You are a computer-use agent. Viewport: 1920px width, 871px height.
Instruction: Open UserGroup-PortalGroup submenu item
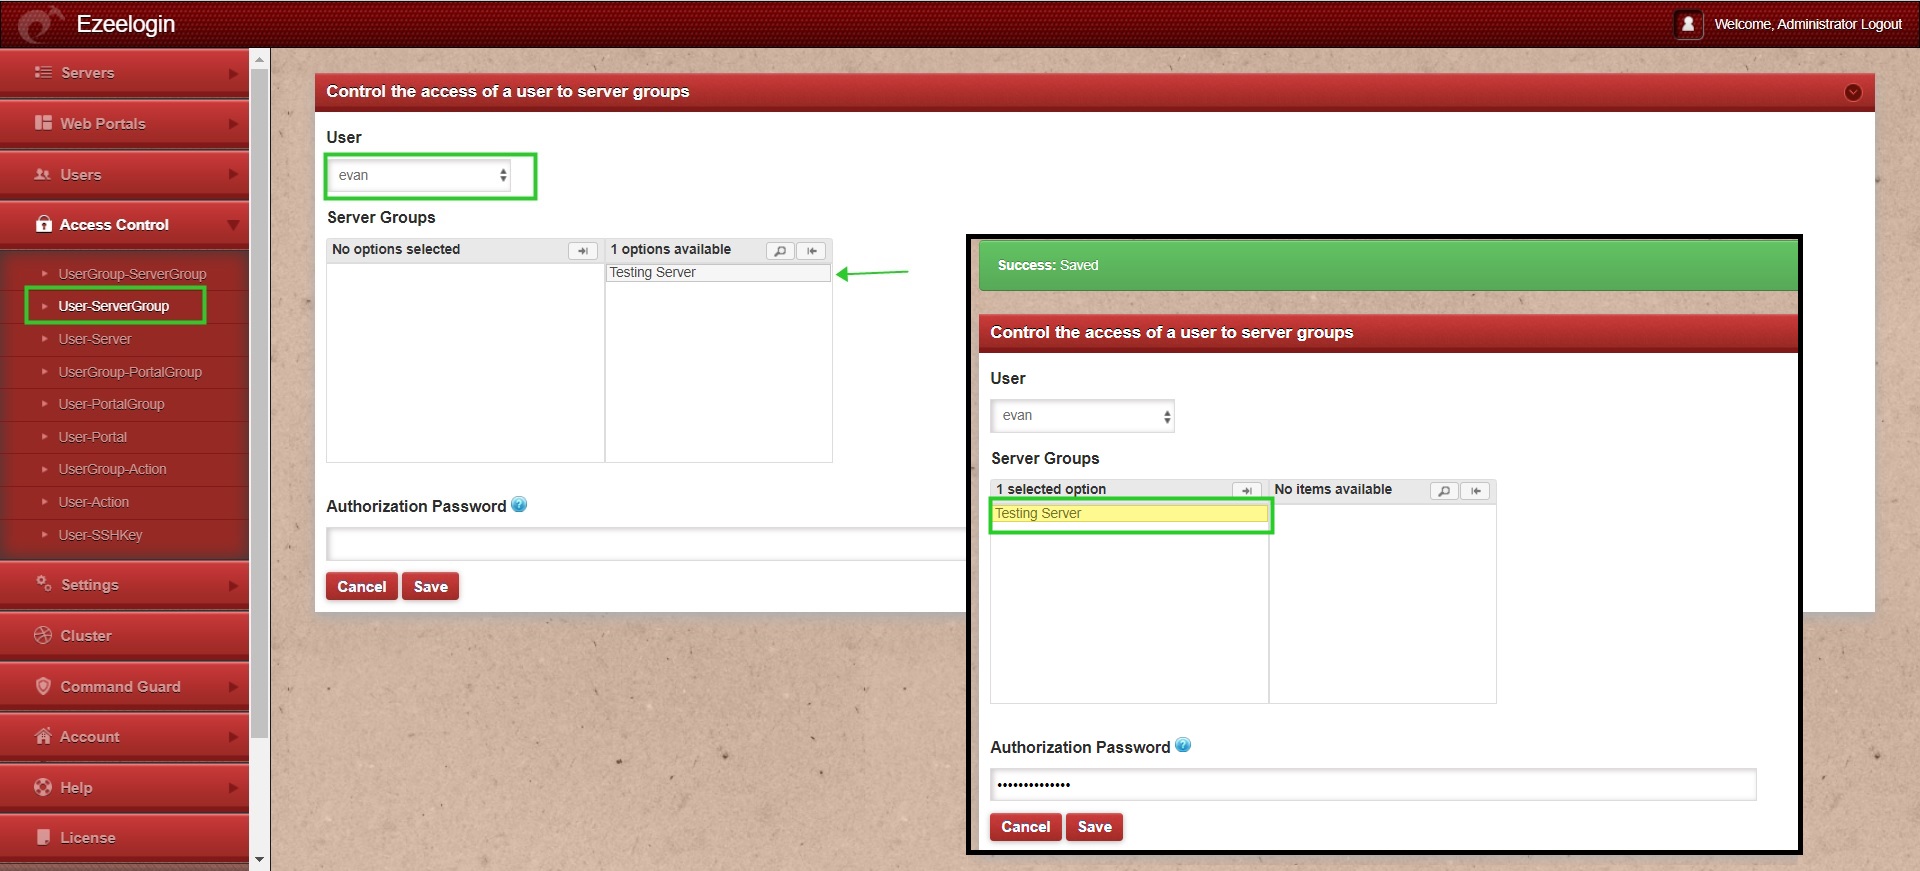[x=130, y=372]
